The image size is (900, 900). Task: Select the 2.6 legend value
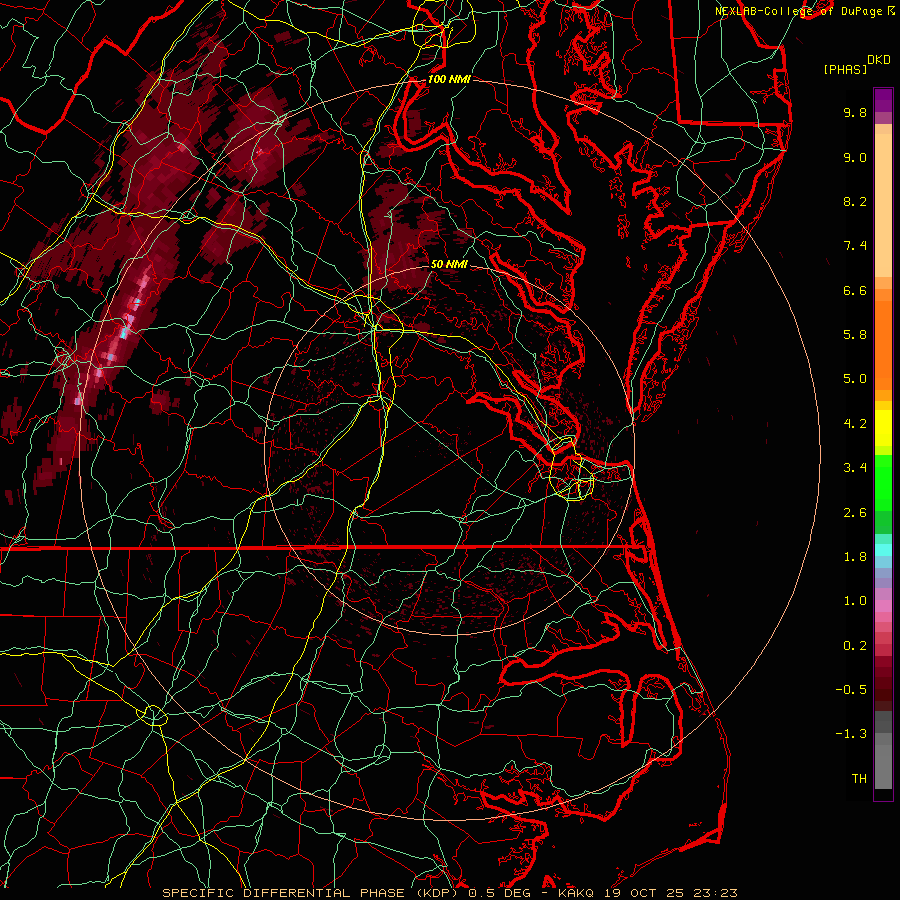[855, 513]
